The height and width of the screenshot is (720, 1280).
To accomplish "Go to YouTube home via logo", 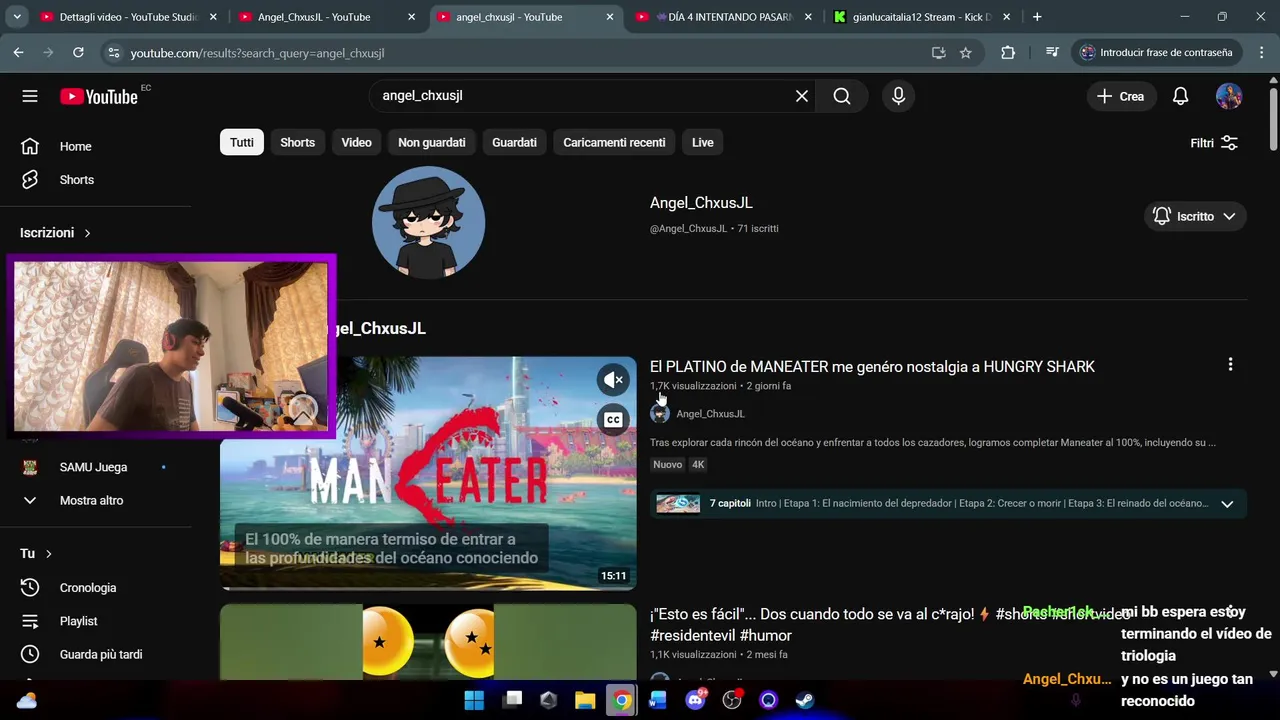I will point(98,96).
